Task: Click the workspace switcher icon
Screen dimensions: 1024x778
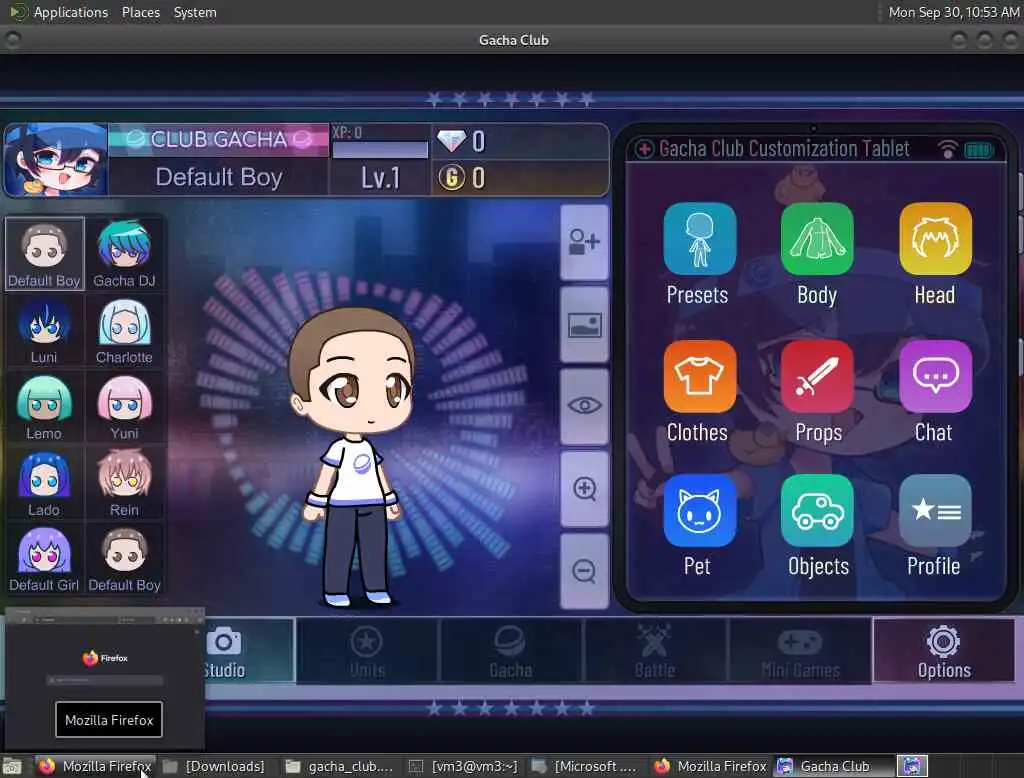Action: (912, 766)
